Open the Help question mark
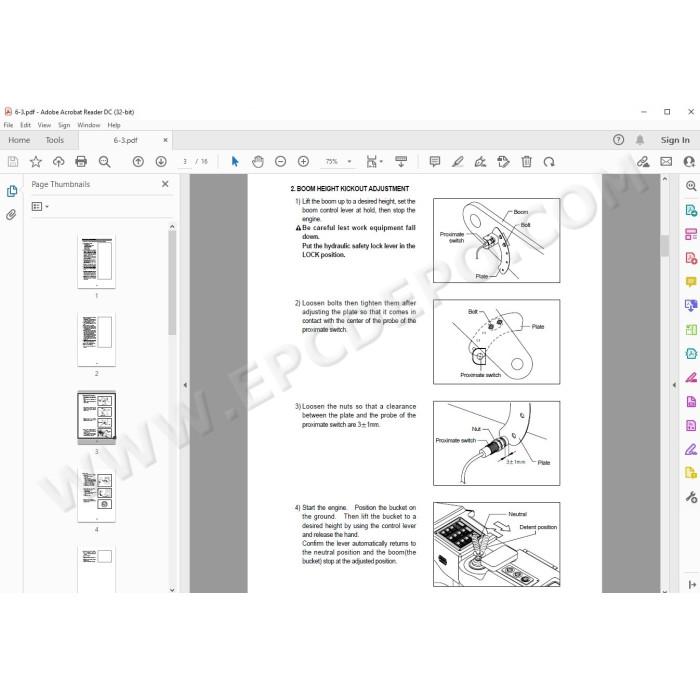The image size is (700, 700). point(618,140)
